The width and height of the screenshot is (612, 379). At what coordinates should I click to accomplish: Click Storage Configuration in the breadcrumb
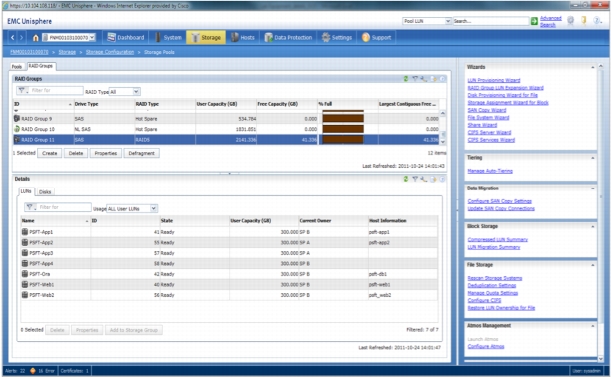[x=110, y=52]
